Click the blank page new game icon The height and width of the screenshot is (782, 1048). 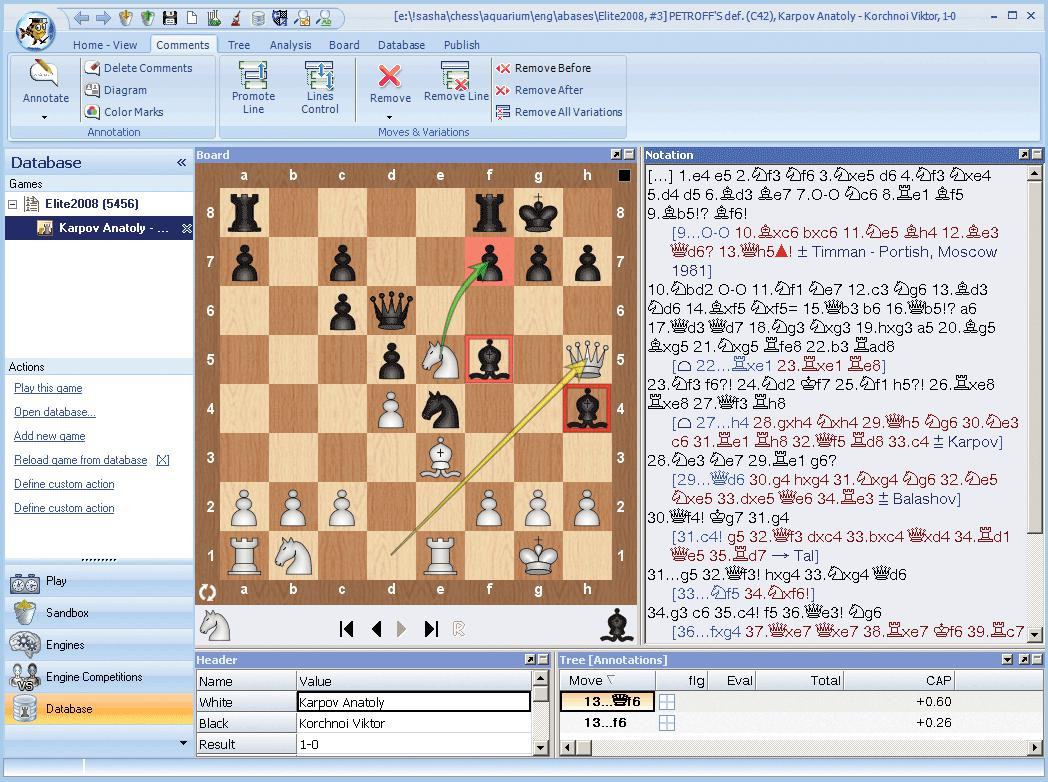[x=192, y=18]
